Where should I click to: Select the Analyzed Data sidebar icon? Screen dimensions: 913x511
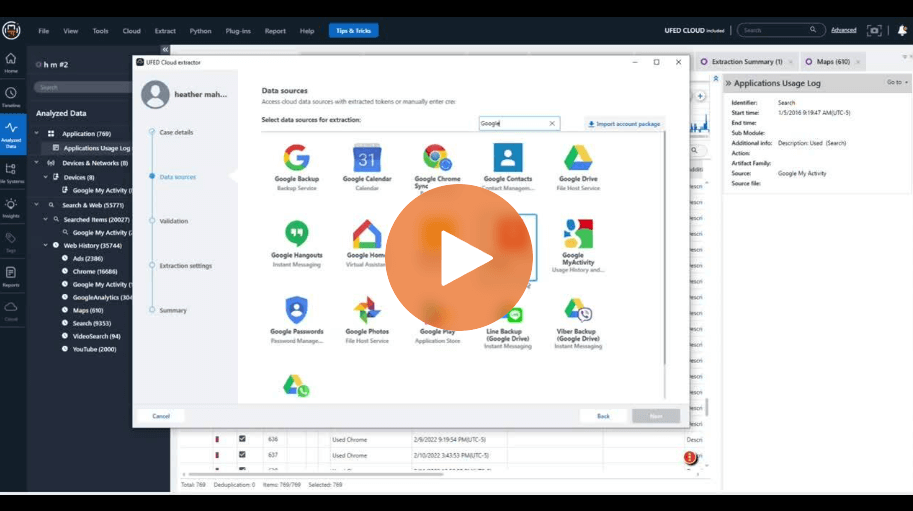12,134
